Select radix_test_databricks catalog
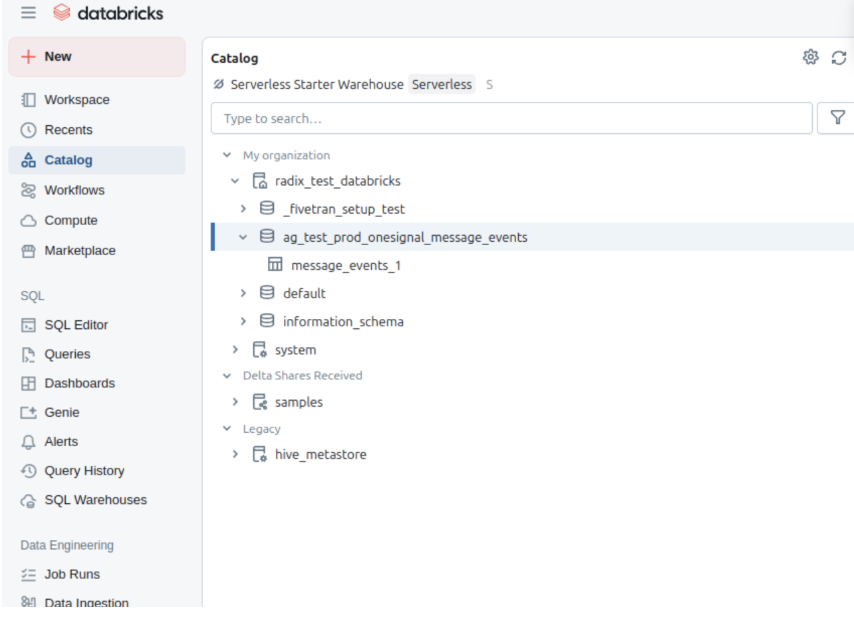Viewport: 854px width, 618px height. (338, 181)
